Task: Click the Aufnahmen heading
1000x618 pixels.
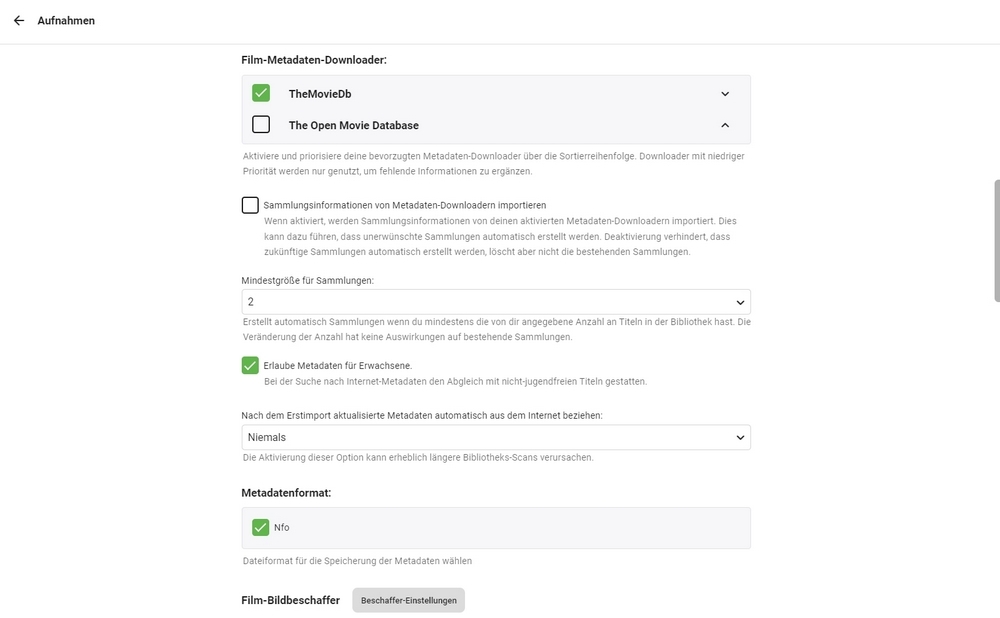Action: pyautogui.click(x=66, y=20)
